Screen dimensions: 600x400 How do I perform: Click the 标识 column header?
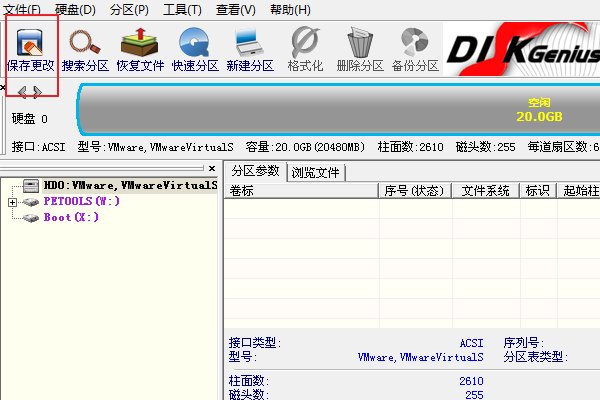538,191
